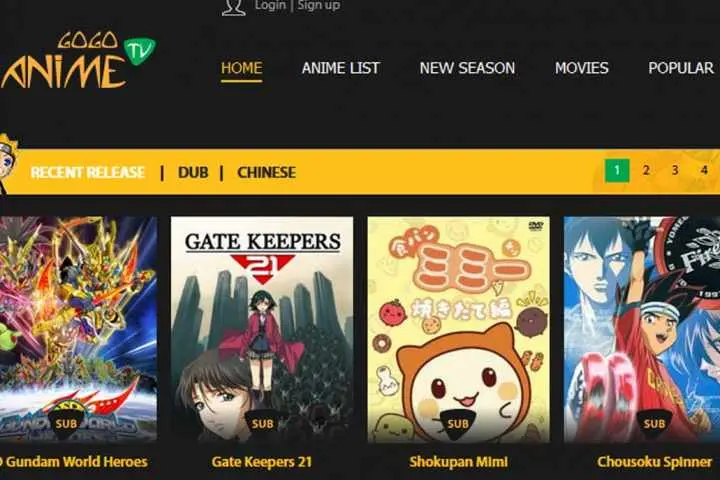Click the SUB badge on Gundam World Heroes
The image size is (720, 480).
[66, 424]
